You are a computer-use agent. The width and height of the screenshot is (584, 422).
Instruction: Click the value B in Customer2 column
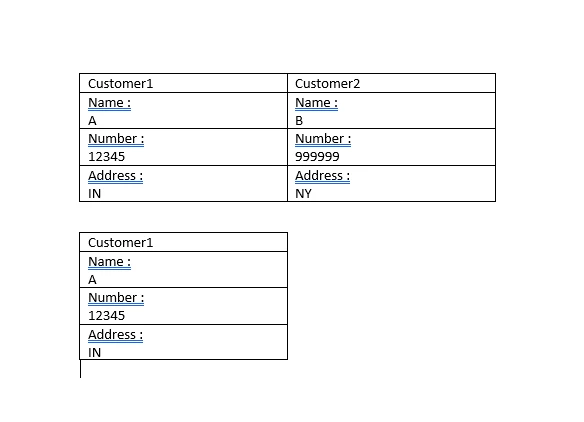click(299, 121)
